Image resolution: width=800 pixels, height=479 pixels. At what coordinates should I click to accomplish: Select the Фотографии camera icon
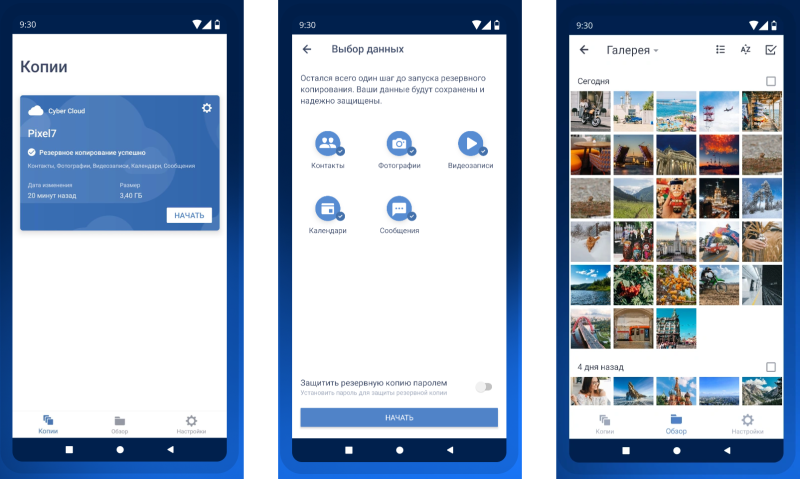[x=399, y=144]
